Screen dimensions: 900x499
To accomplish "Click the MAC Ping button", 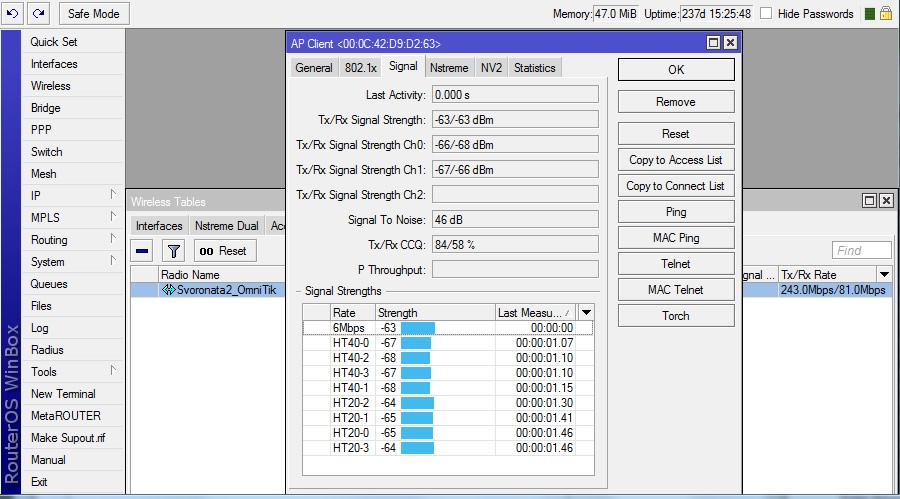I will click(676, 238).
